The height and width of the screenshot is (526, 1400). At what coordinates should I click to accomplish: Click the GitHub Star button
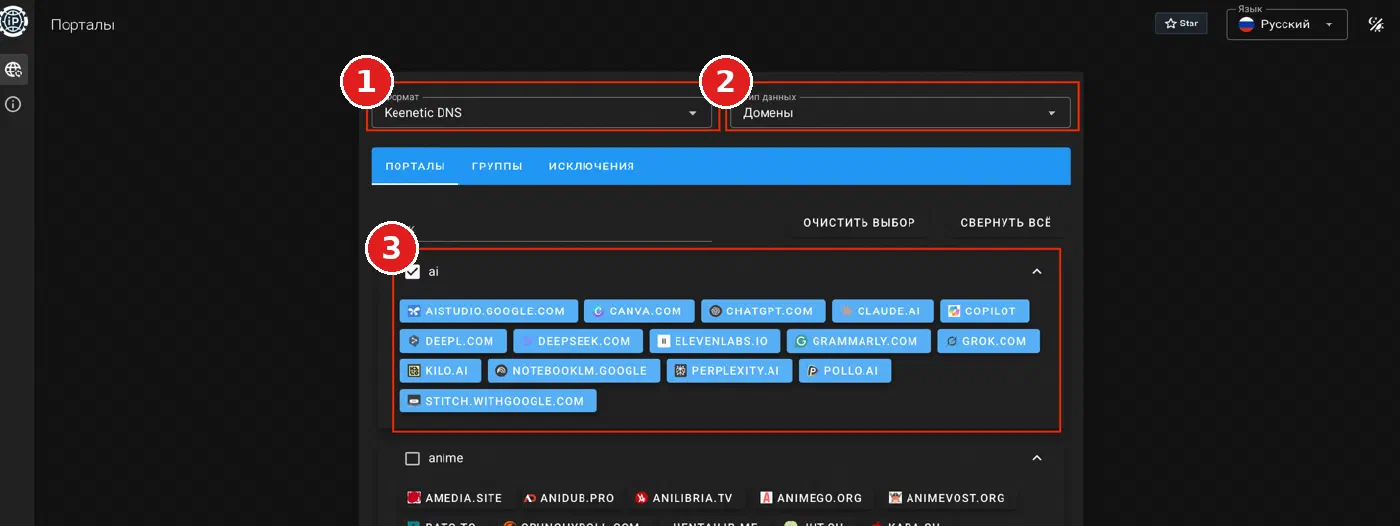tap(1181, 23)
